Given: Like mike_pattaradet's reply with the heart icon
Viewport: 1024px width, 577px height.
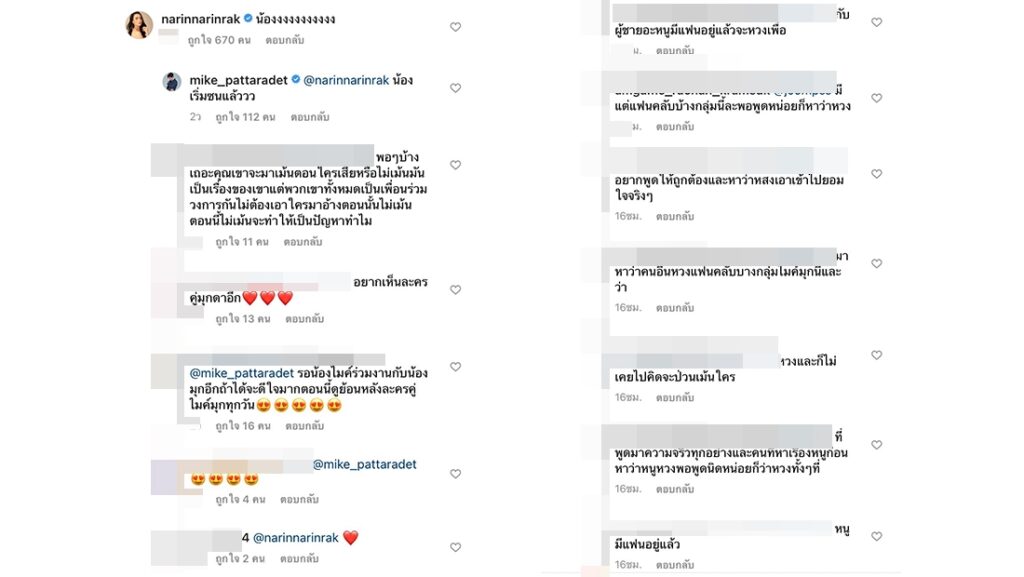Looking at the screenshot, I should pos(455,88).
